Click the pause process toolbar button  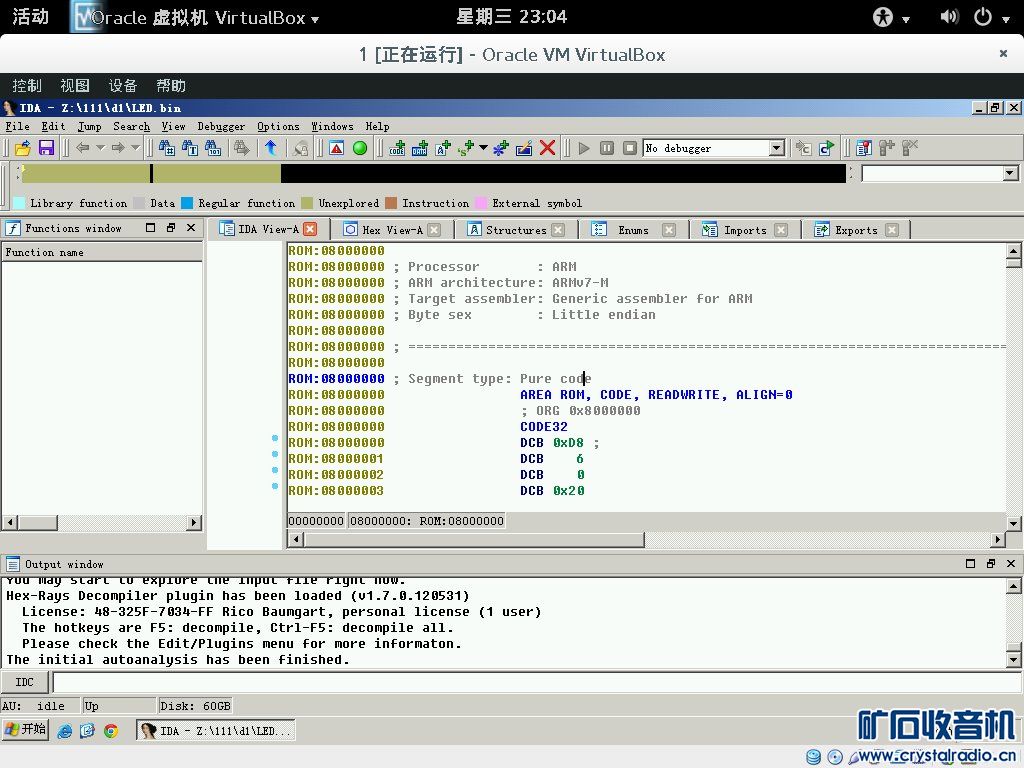(x=607, y=148)
